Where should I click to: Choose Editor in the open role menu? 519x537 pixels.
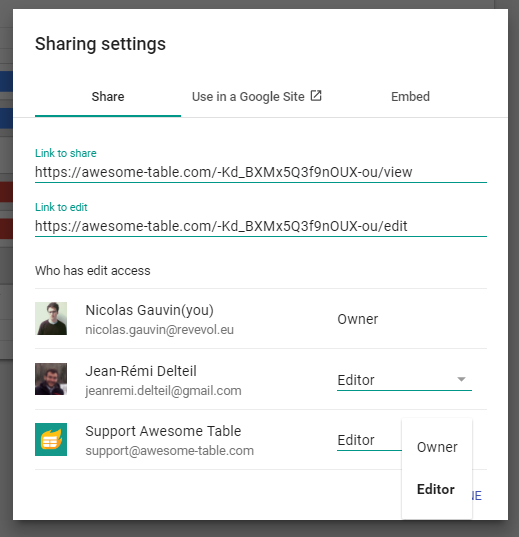437,489
